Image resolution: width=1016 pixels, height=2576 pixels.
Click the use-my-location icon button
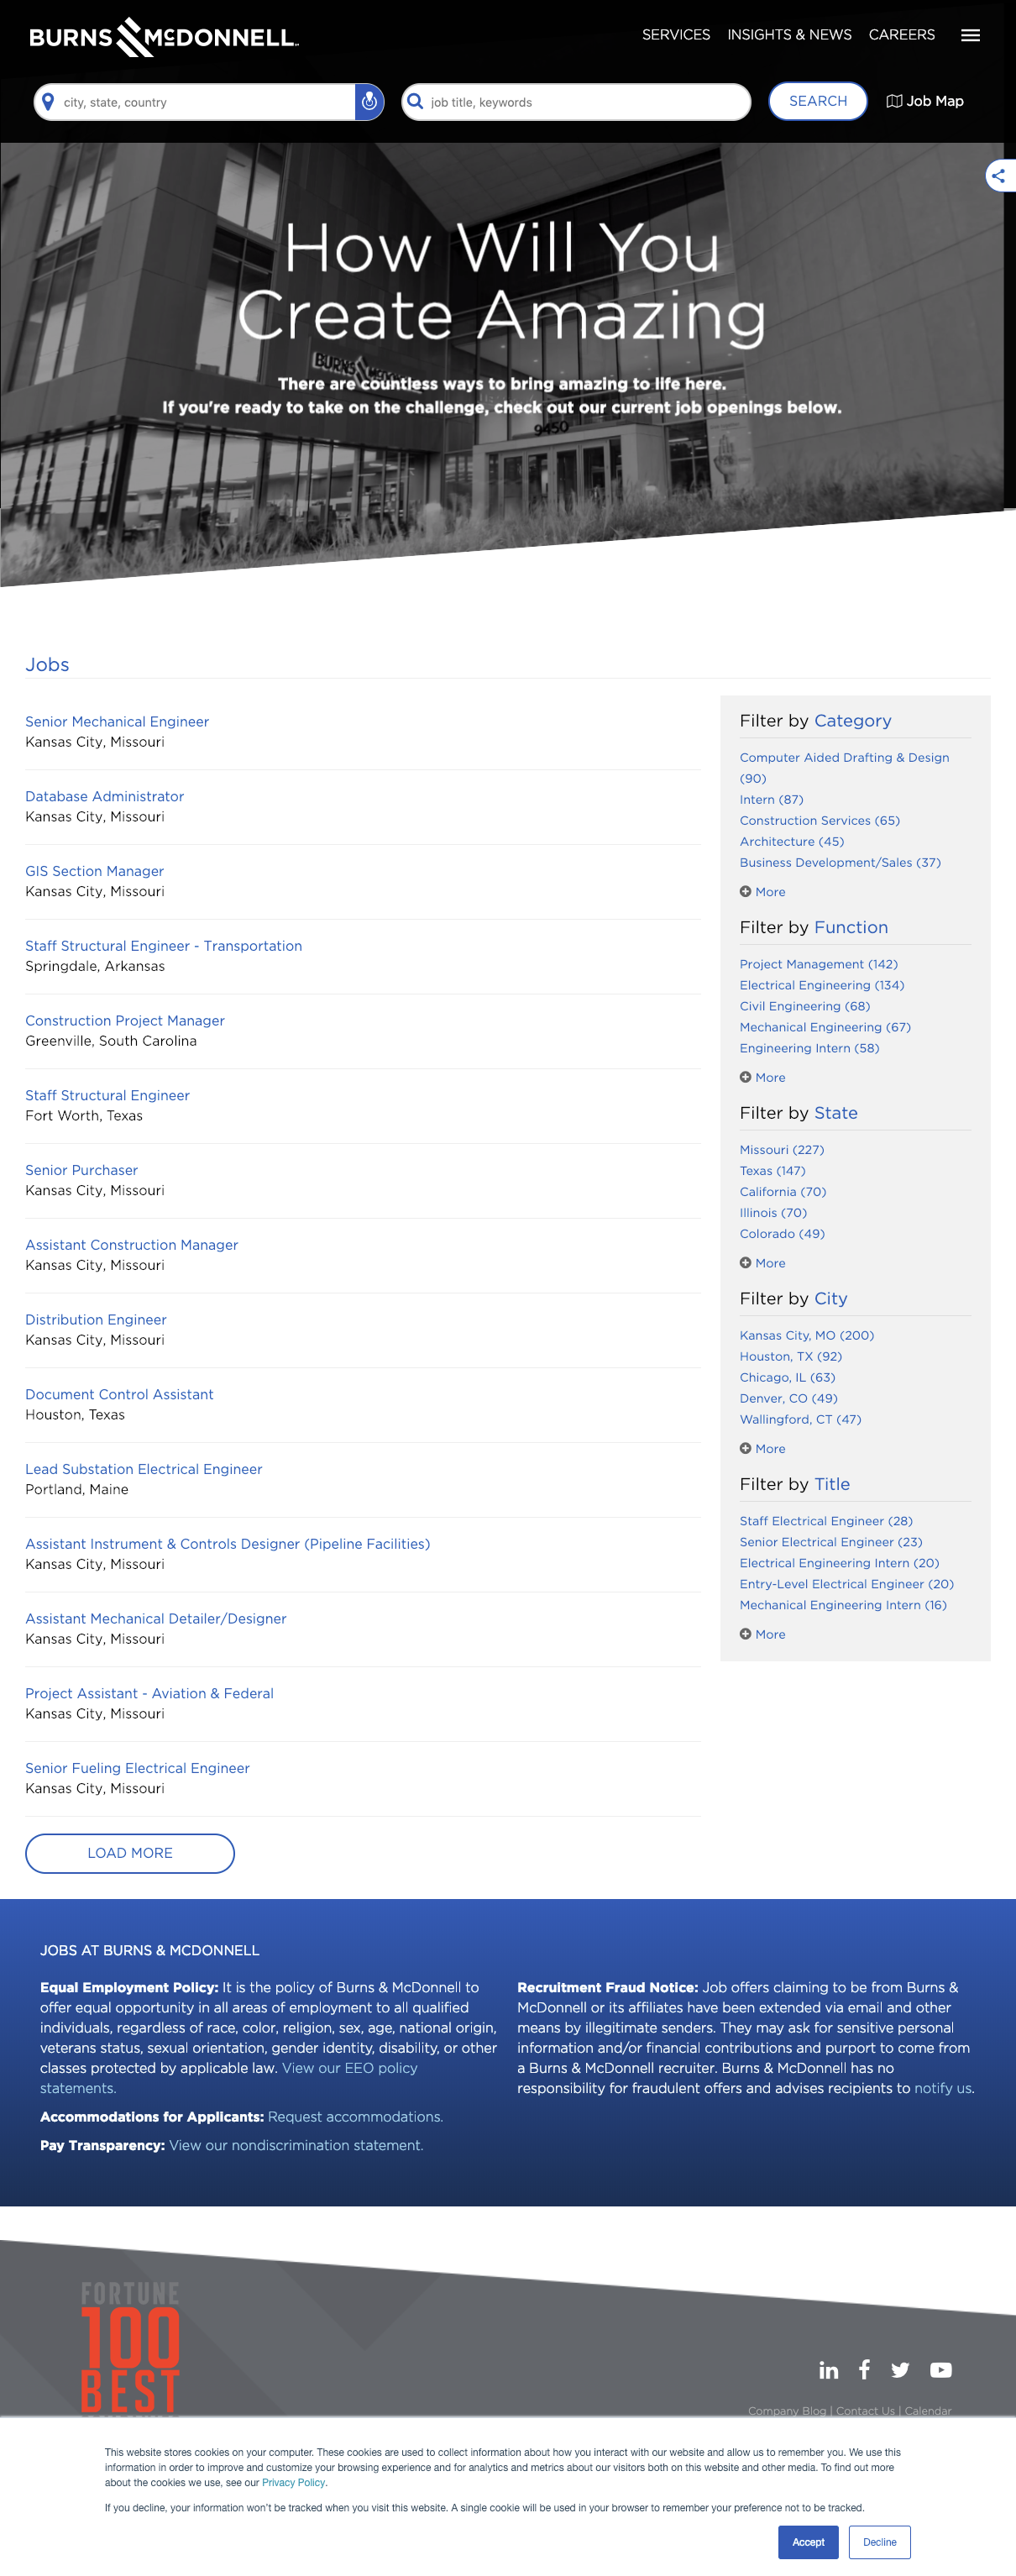[x=369, y=102]
